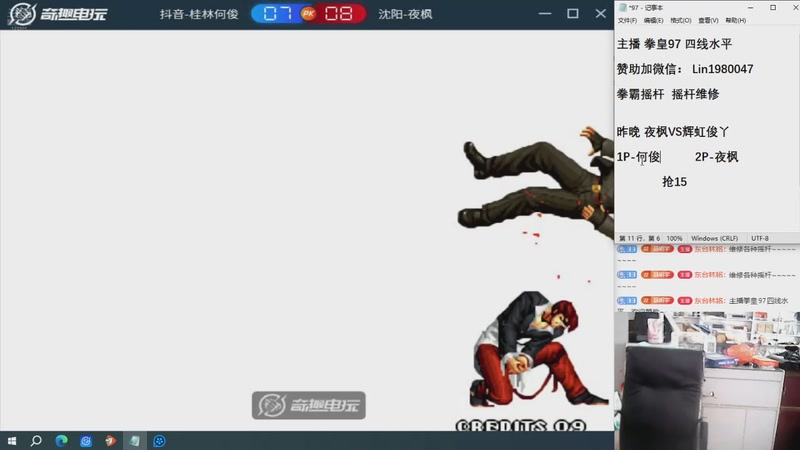Open the Windows Start menu
Screen dimensions: 800x450
pos(12,441)
